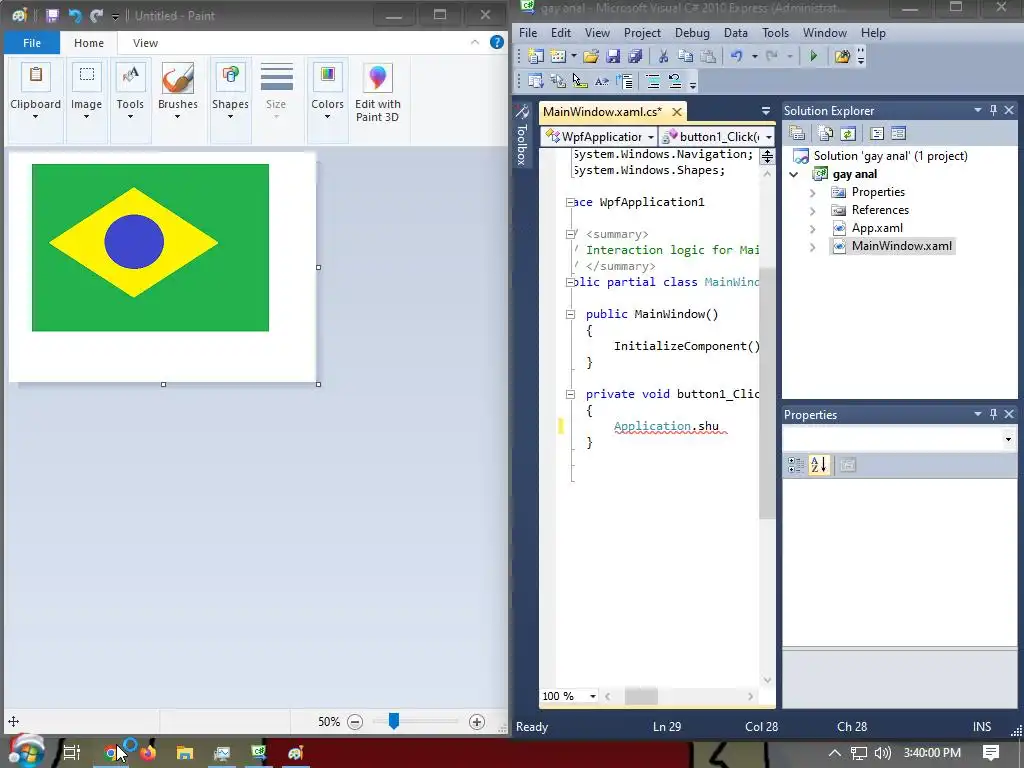Click Redo icon in Paint title bar

pos(97,16)
